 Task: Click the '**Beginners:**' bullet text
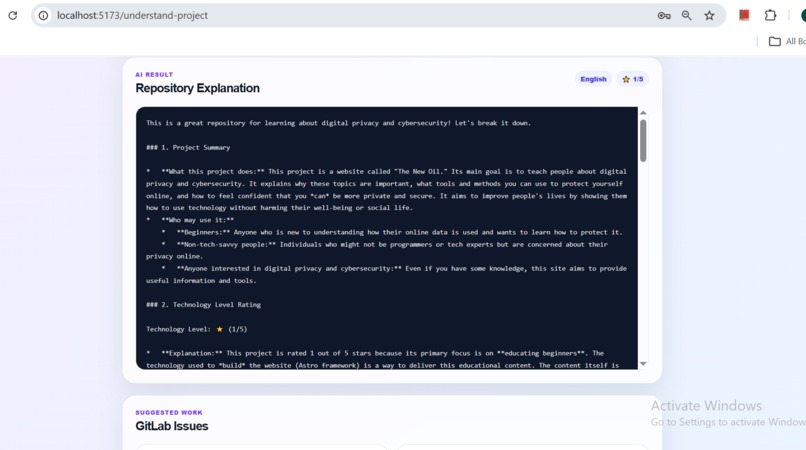[203, 232]
